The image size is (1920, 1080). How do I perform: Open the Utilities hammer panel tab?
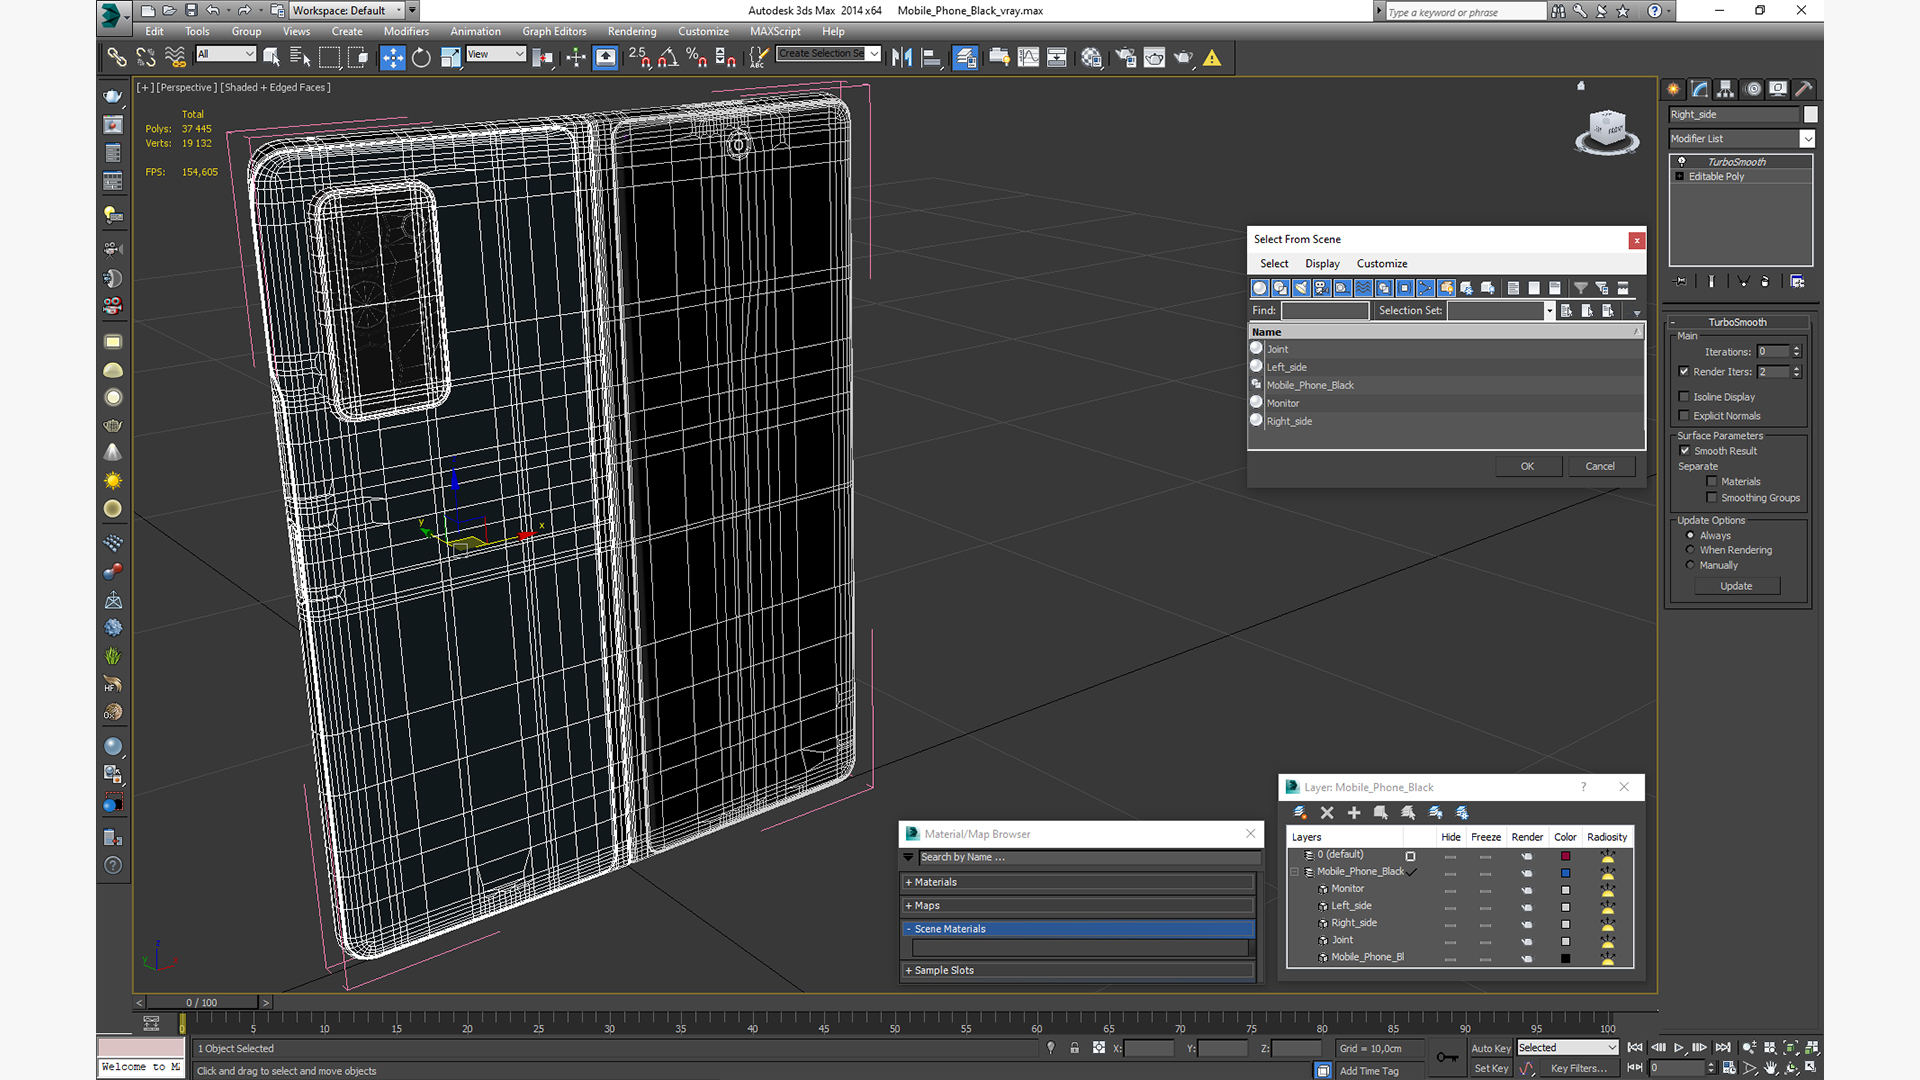[x=1804, y=89]
